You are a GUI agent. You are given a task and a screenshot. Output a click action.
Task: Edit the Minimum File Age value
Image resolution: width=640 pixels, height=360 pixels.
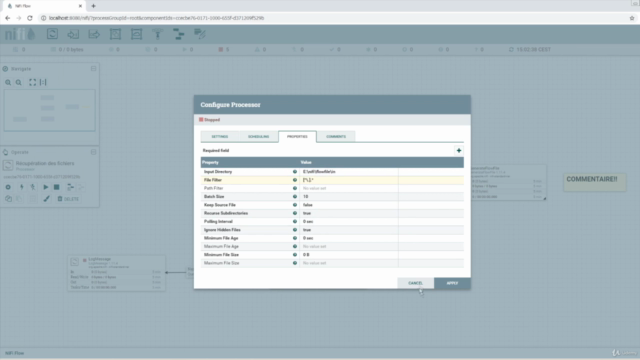click(x=349, y=238)
